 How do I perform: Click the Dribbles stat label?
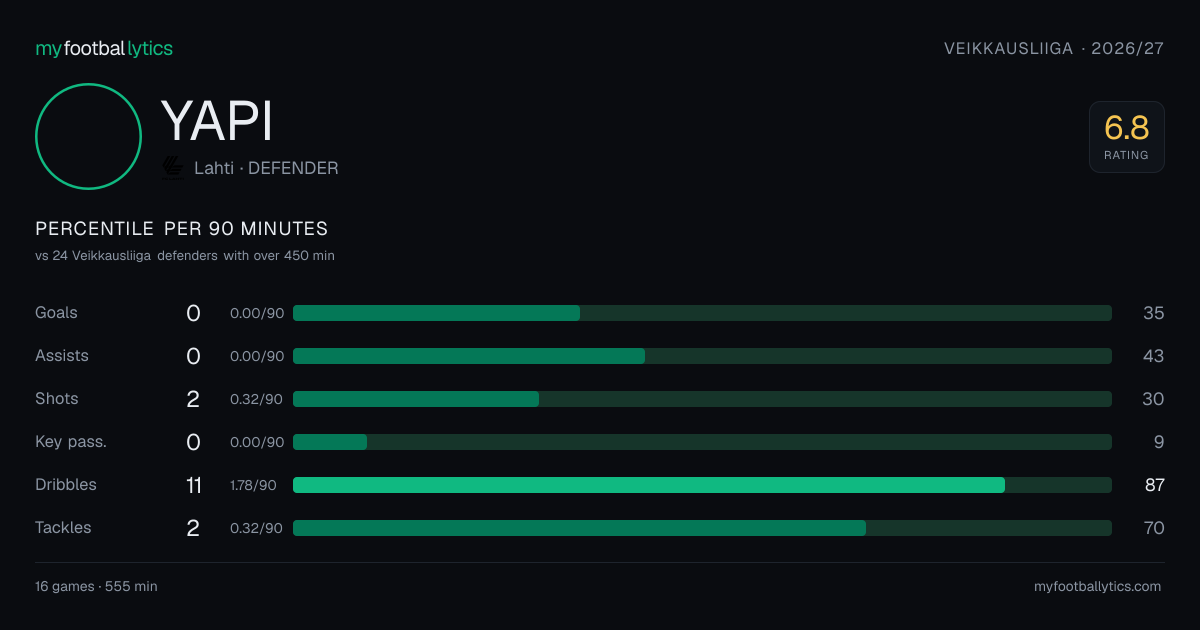(x=66, y=484)
